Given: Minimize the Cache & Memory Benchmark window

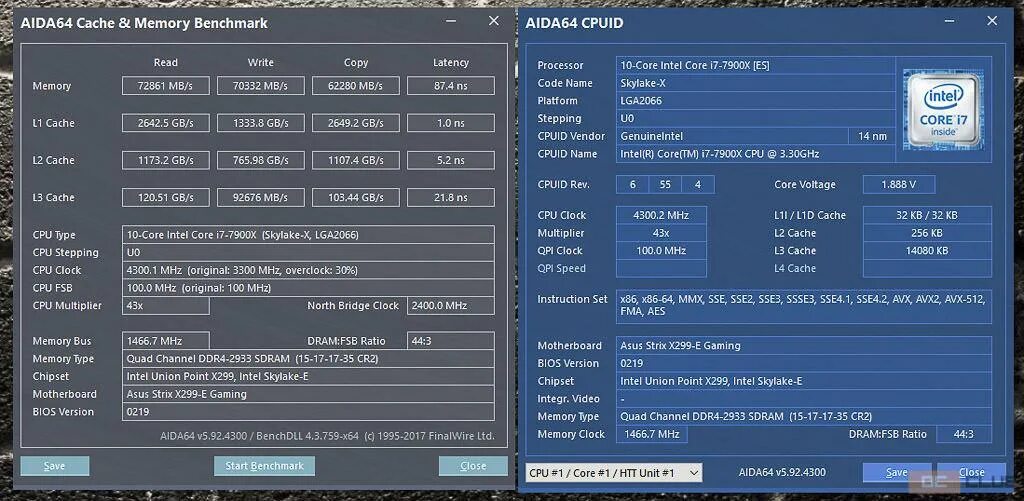Looking at the screenshot, I should 451,22.
